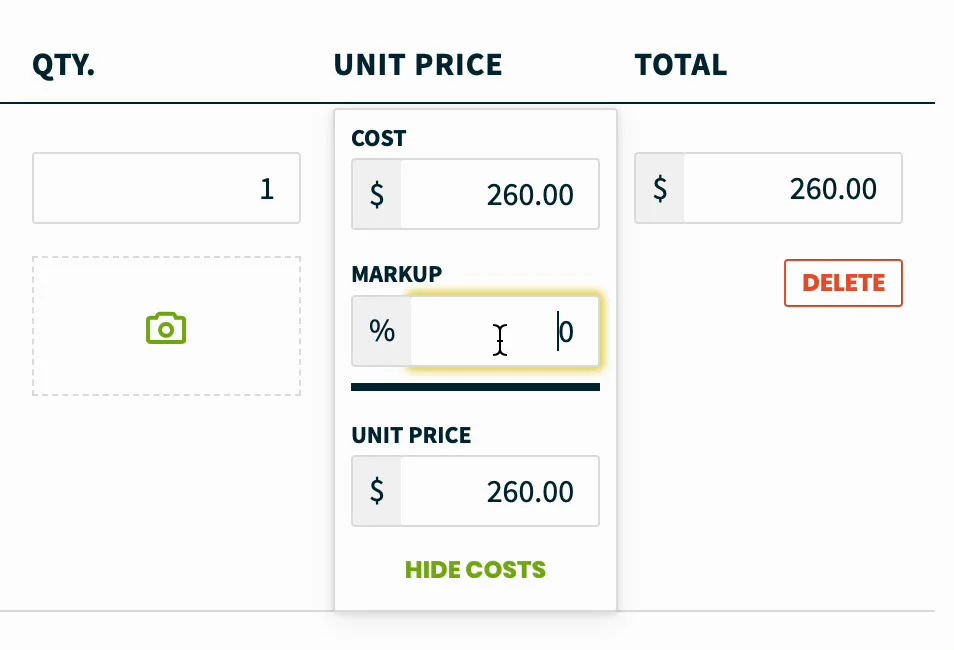The height and width of the screenshot is (650, 954).
Task: Open the dashed image upload area
Action: pos(166,326)
